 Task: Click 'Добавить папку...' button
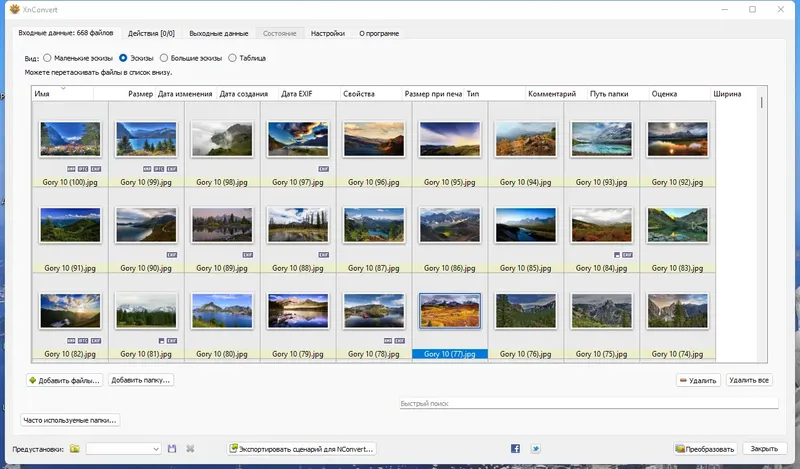coord(141,380)
